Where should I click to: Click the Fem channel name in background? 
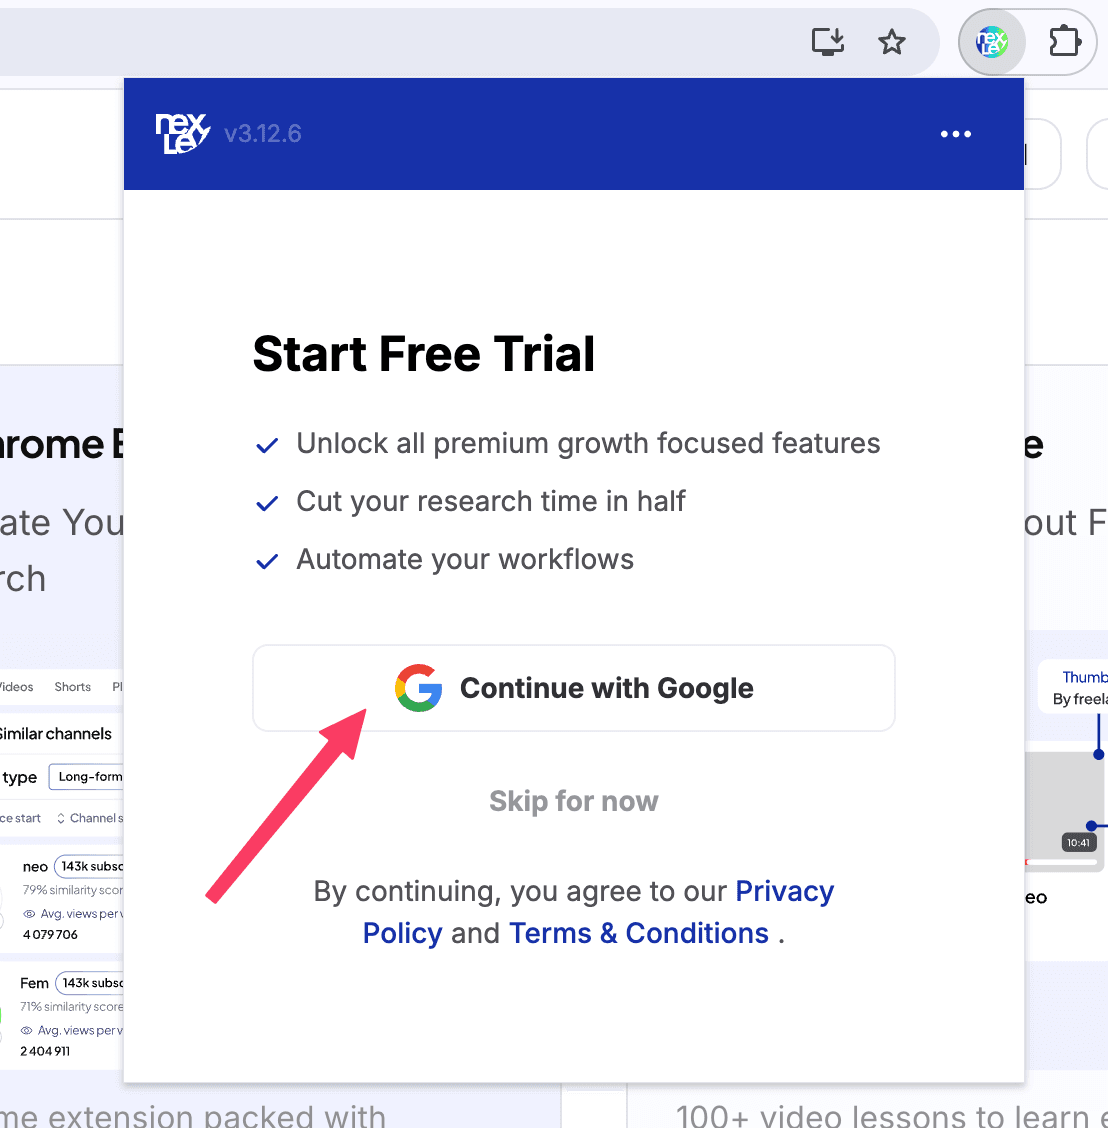[35, 983]
